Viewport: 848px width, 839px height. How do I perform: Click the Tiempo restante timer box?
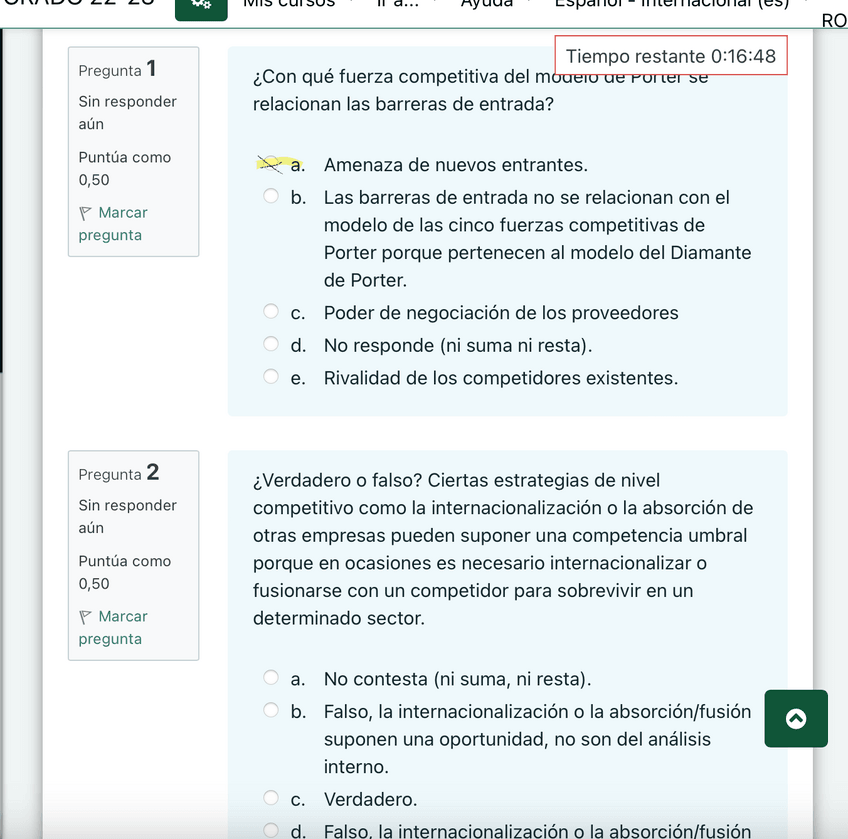671,56
